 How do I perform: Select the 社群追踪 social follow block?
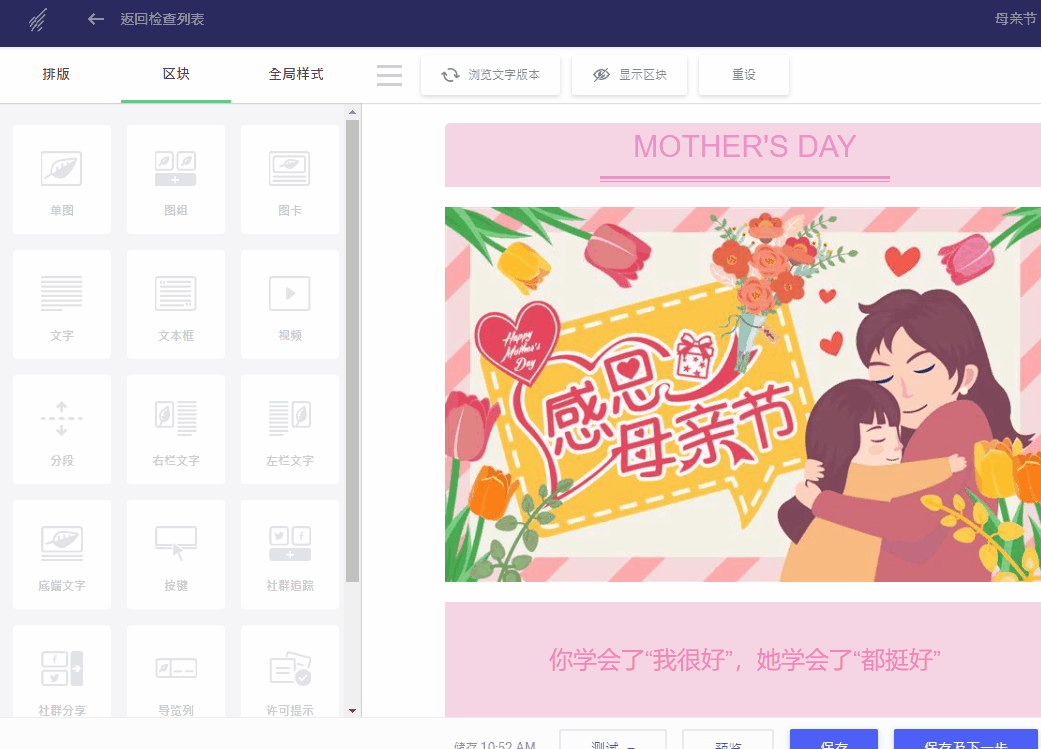click(289, 554)
